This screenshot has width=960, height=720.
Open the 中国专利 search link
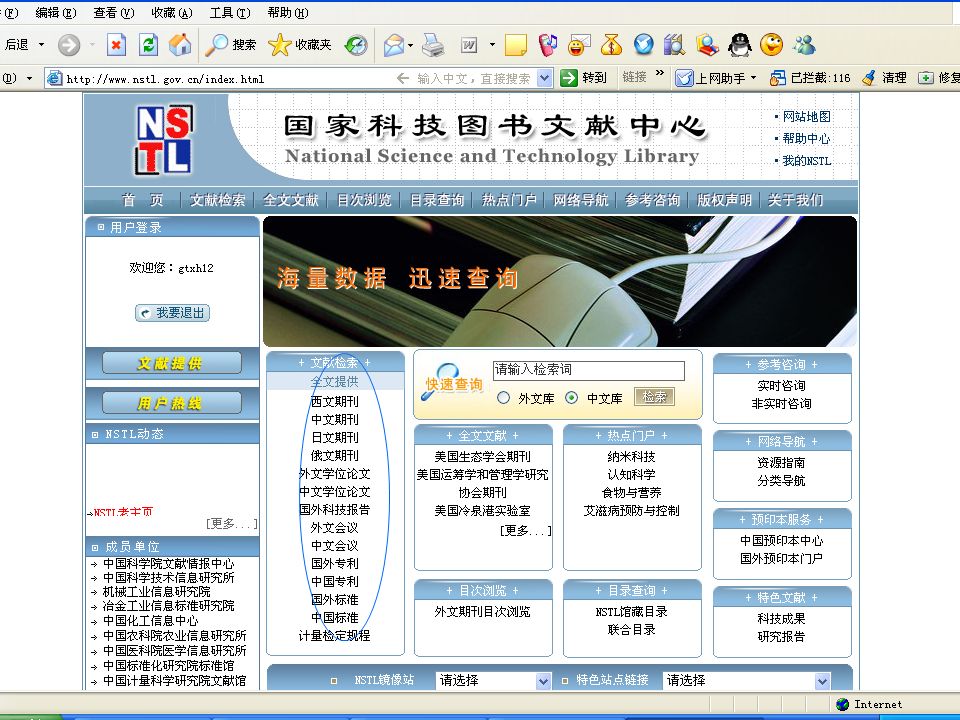tap(334, 581)
